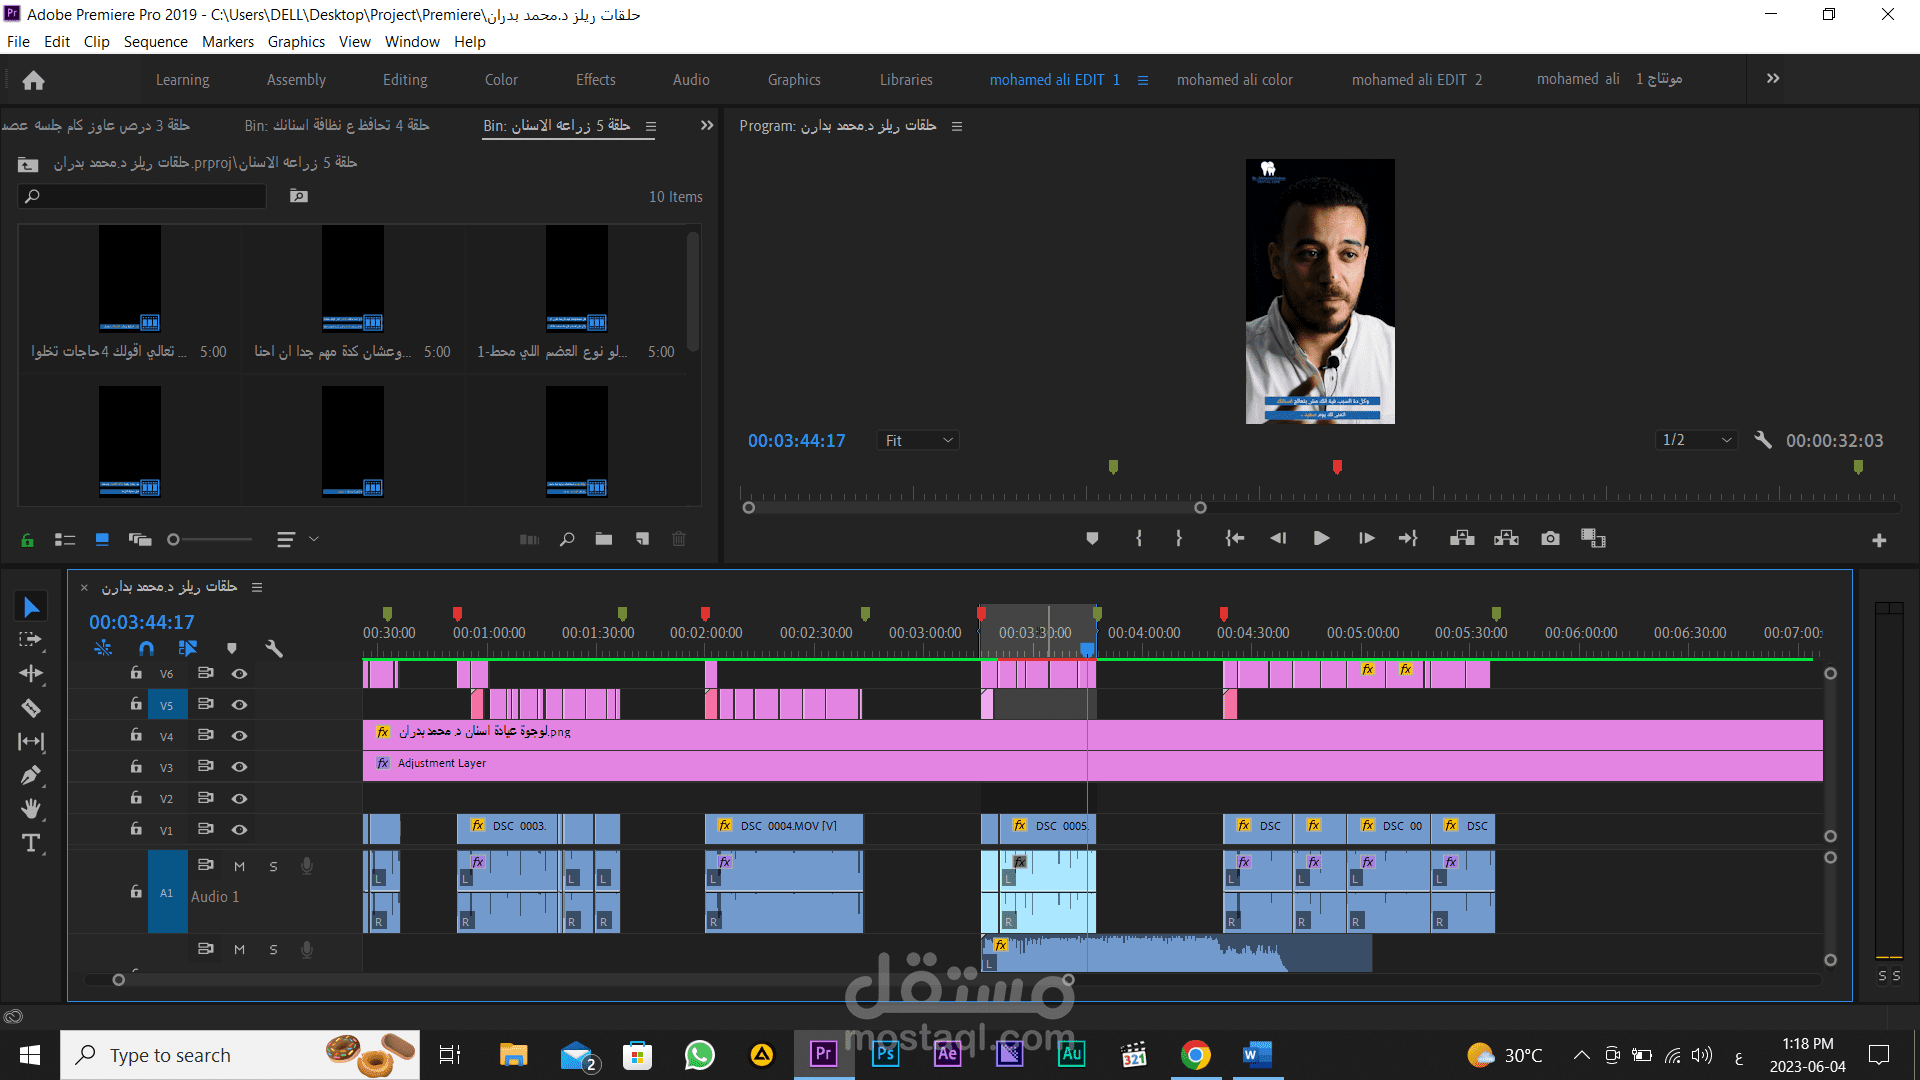
Task: Open the File menu
Action: (x=18, y=41)
